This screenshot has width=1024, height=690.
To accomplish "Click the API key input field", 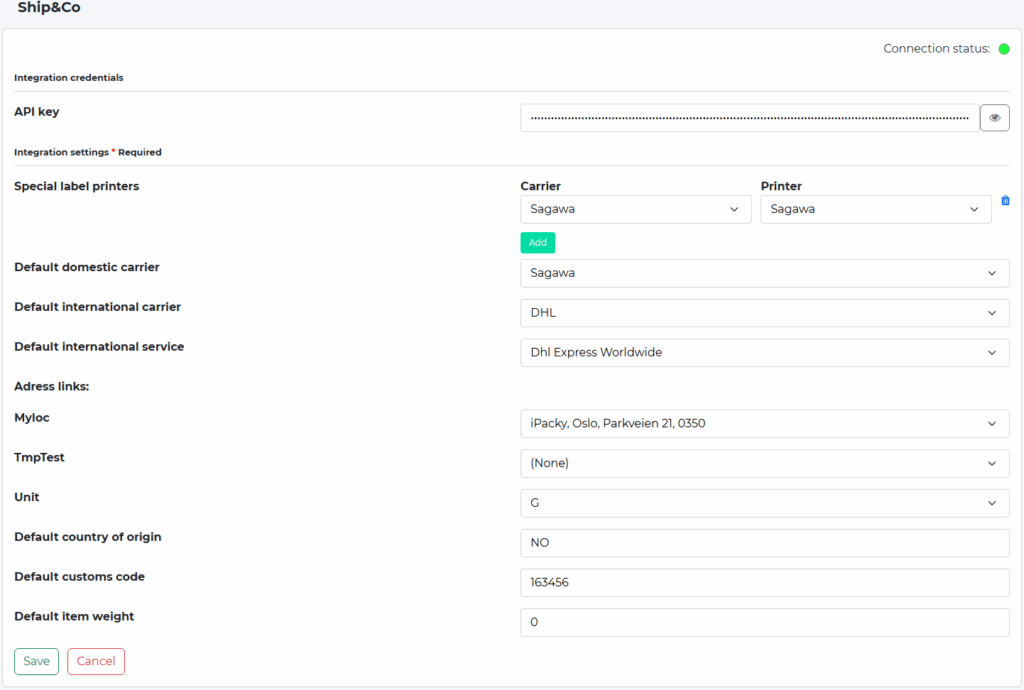I will [748, 117].
